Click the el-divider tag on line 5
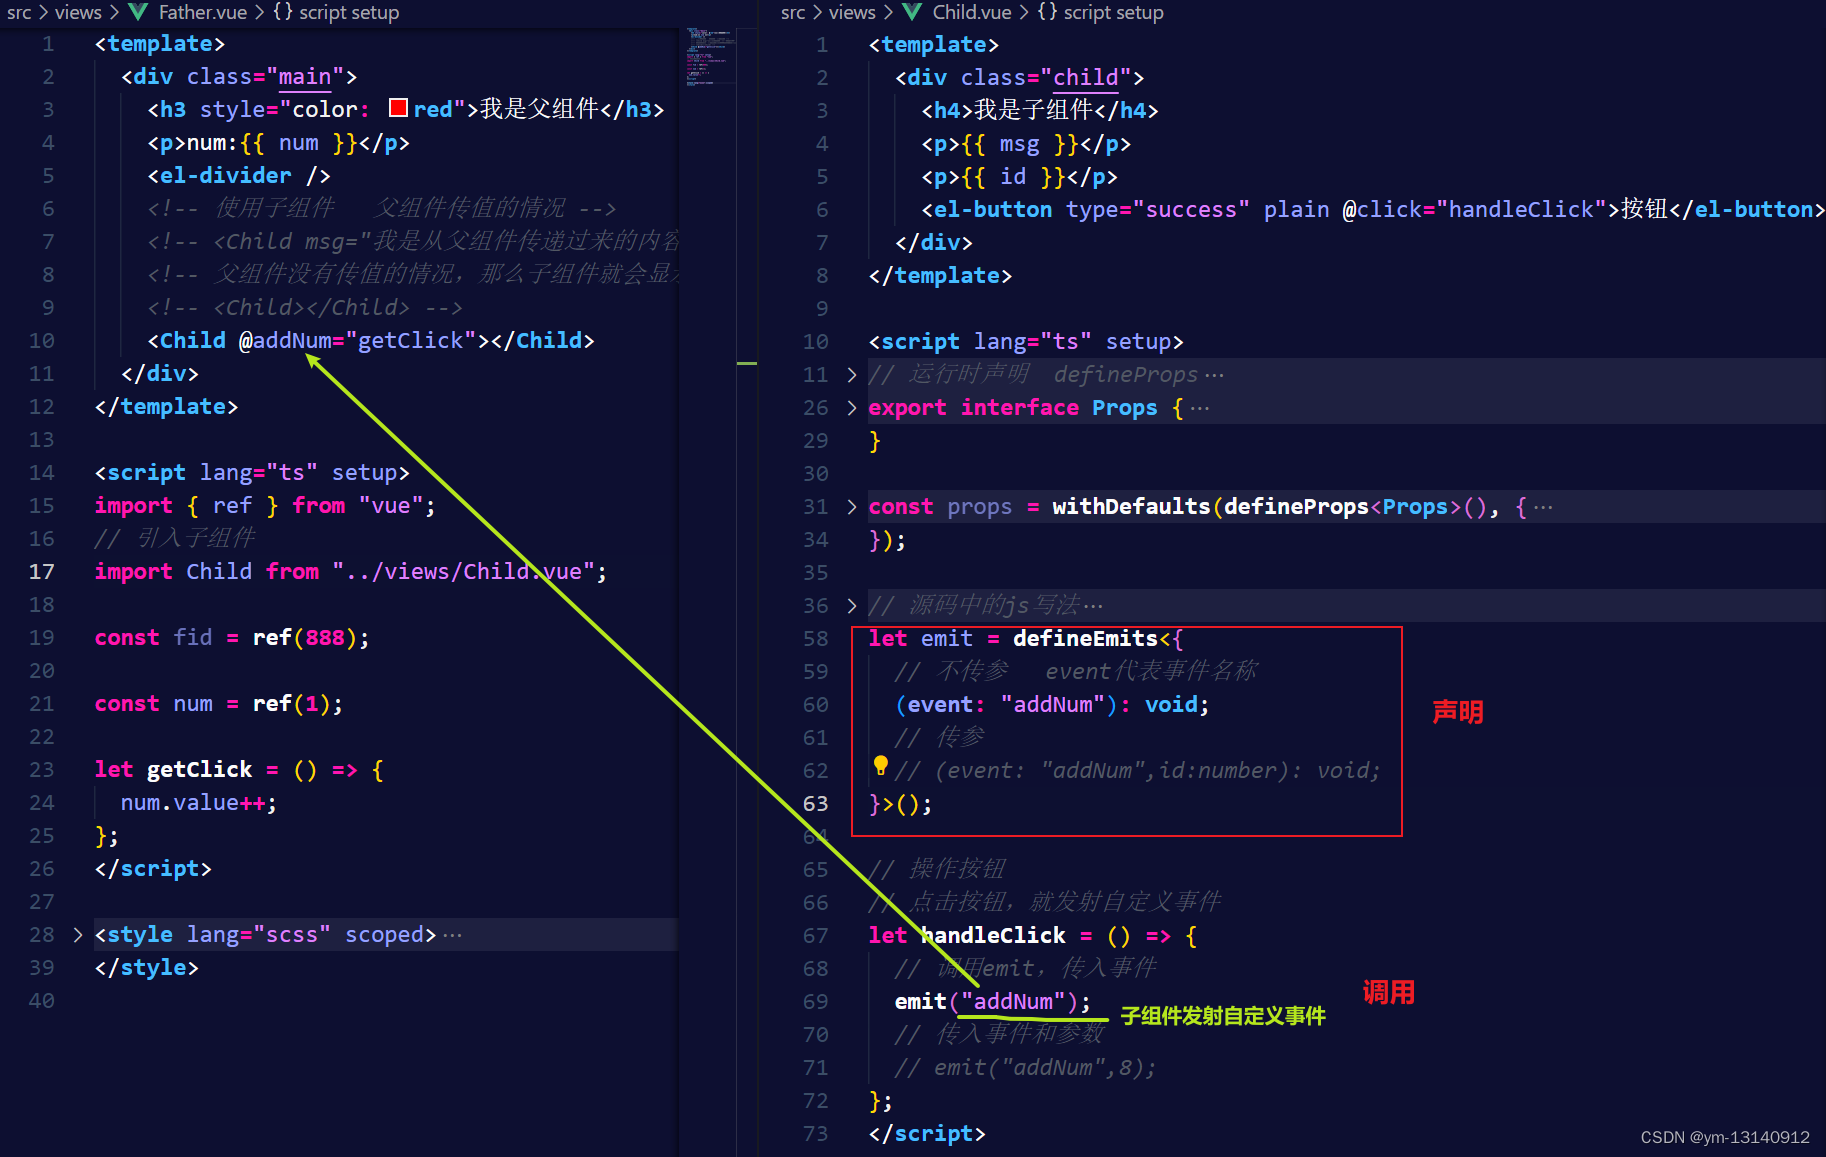 tap(239, 176)
